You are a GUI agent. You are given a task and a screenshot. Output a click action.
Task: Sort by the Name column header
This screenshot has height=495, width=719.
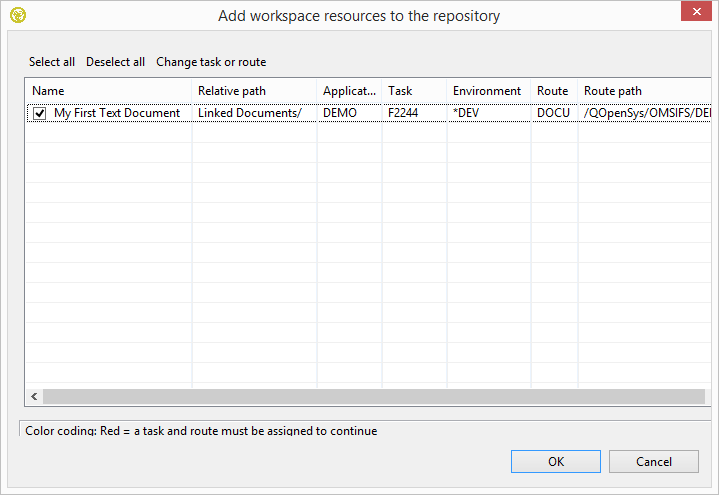tap(108, 91)
